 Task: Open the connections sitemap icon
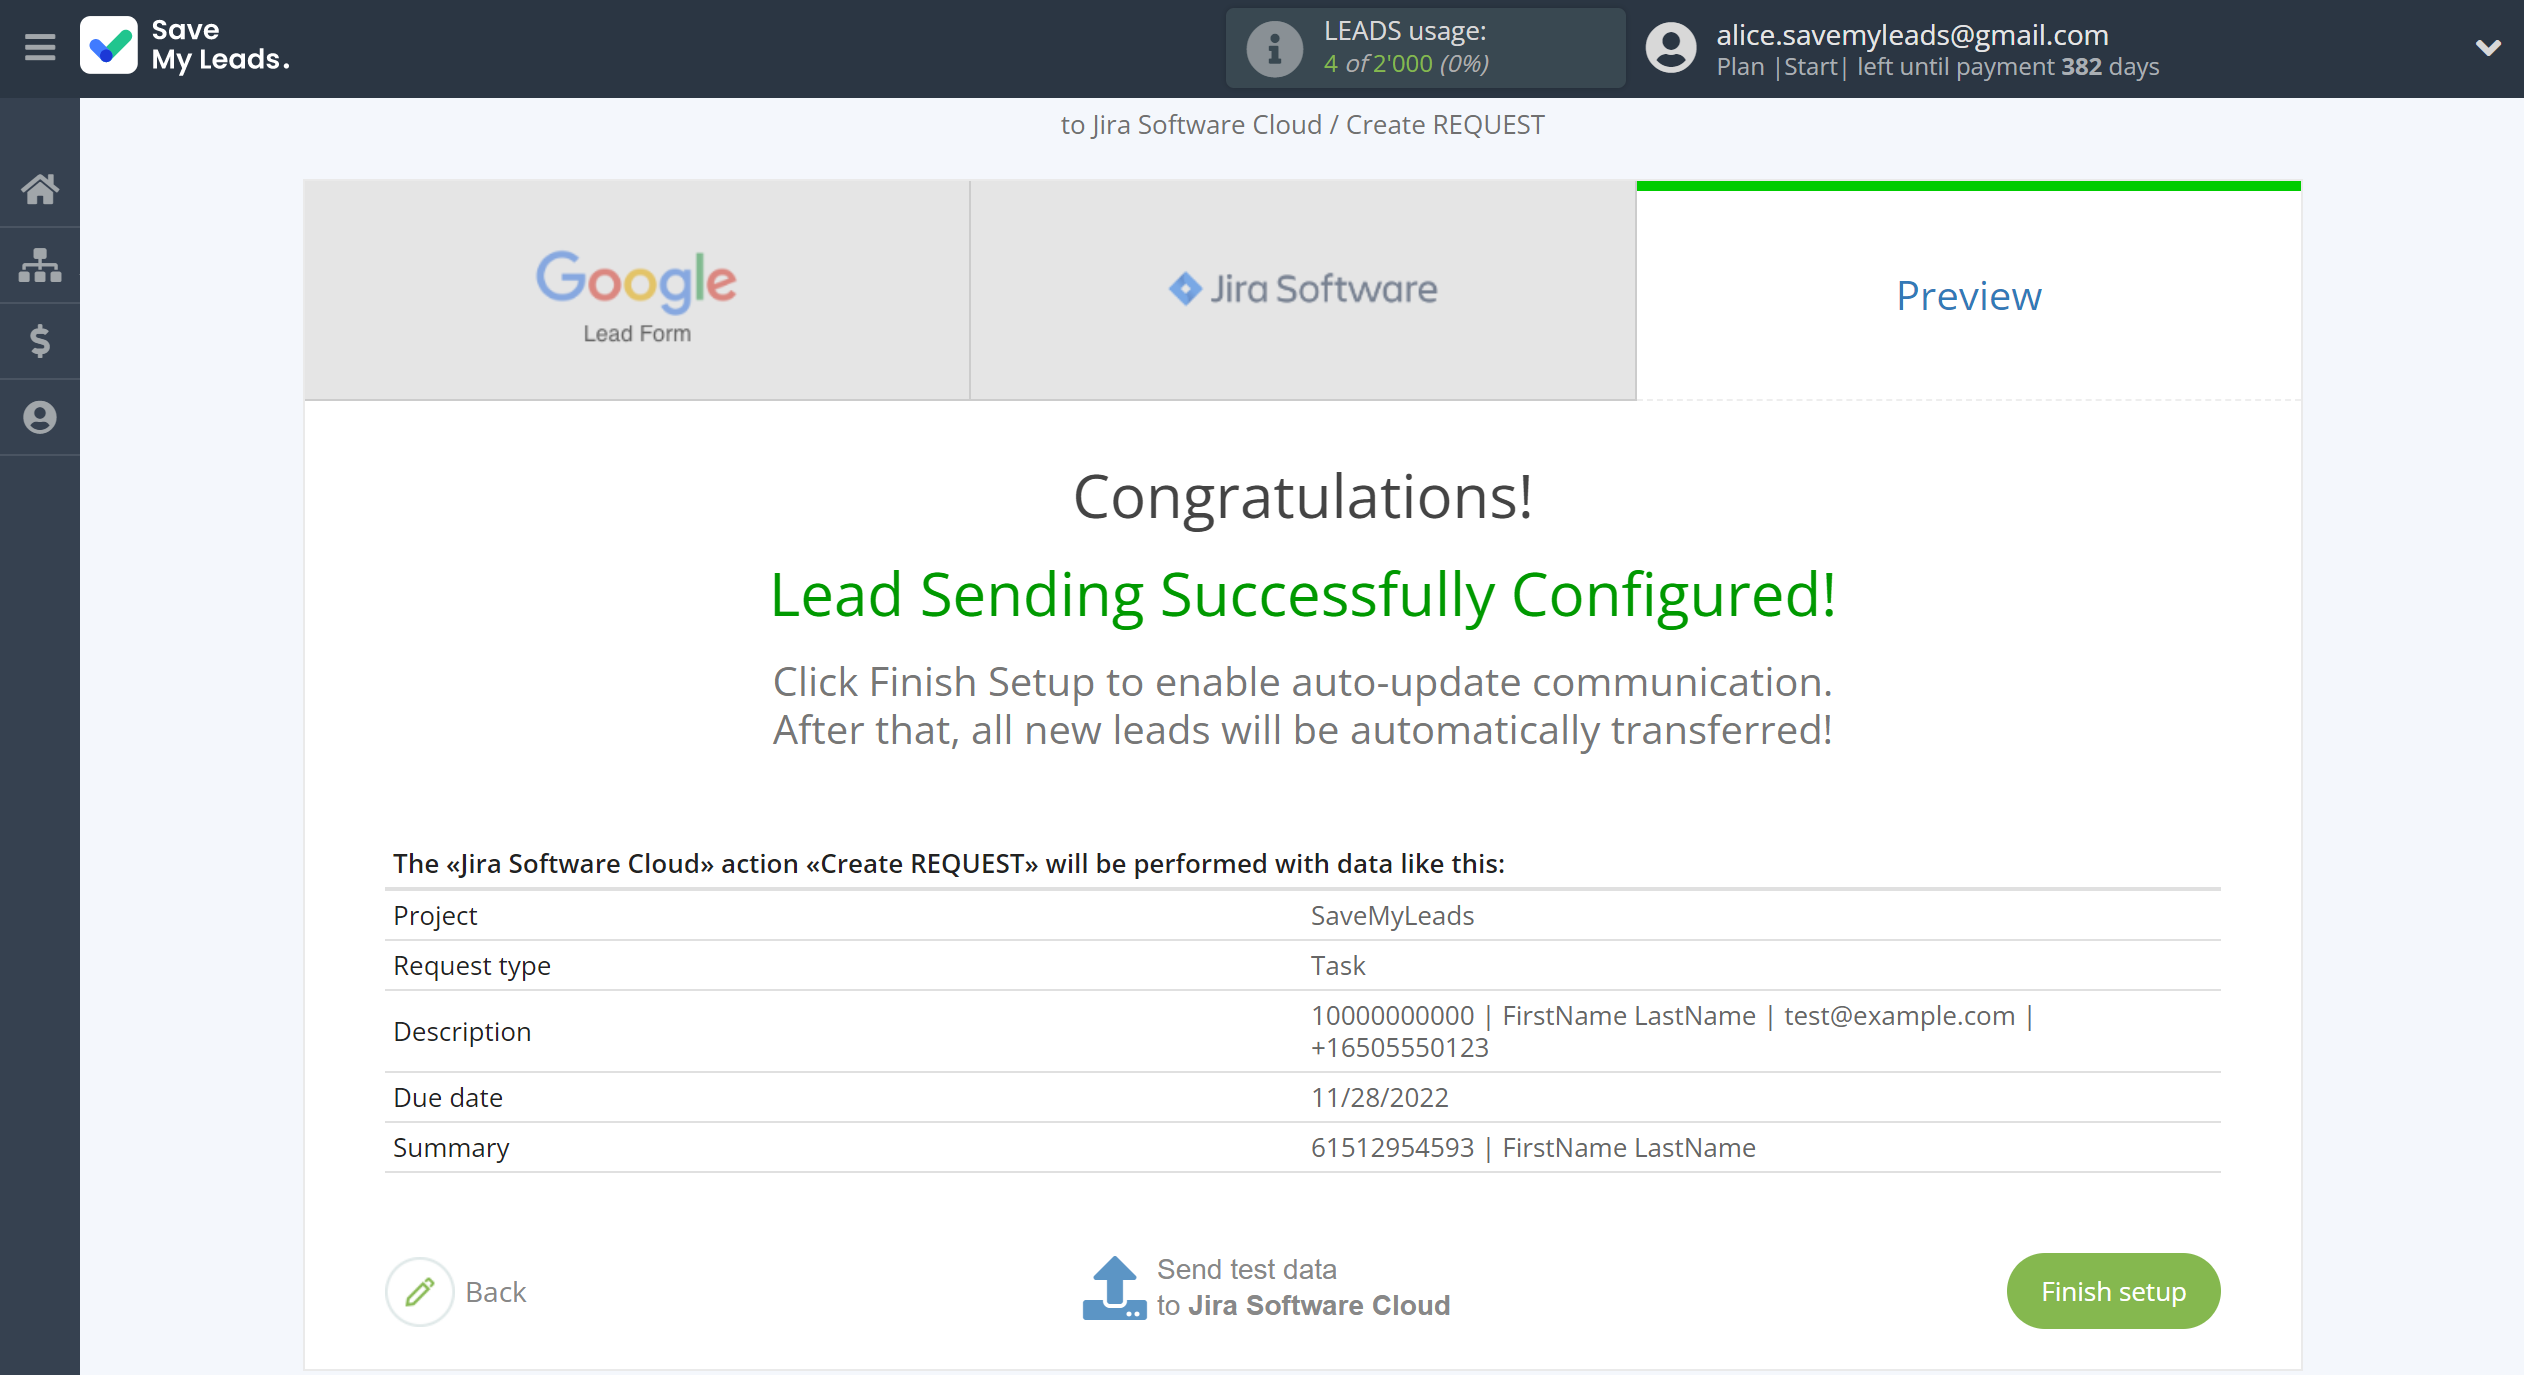pos(40,265)
